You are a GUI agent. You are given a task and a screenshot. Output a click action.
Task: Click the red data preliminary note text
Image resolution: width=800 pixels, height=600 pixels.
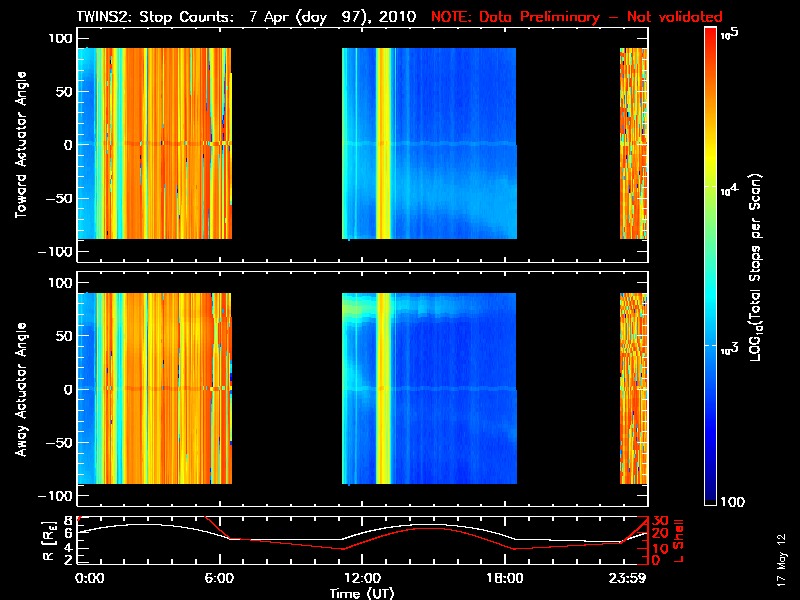pos(577,17)
